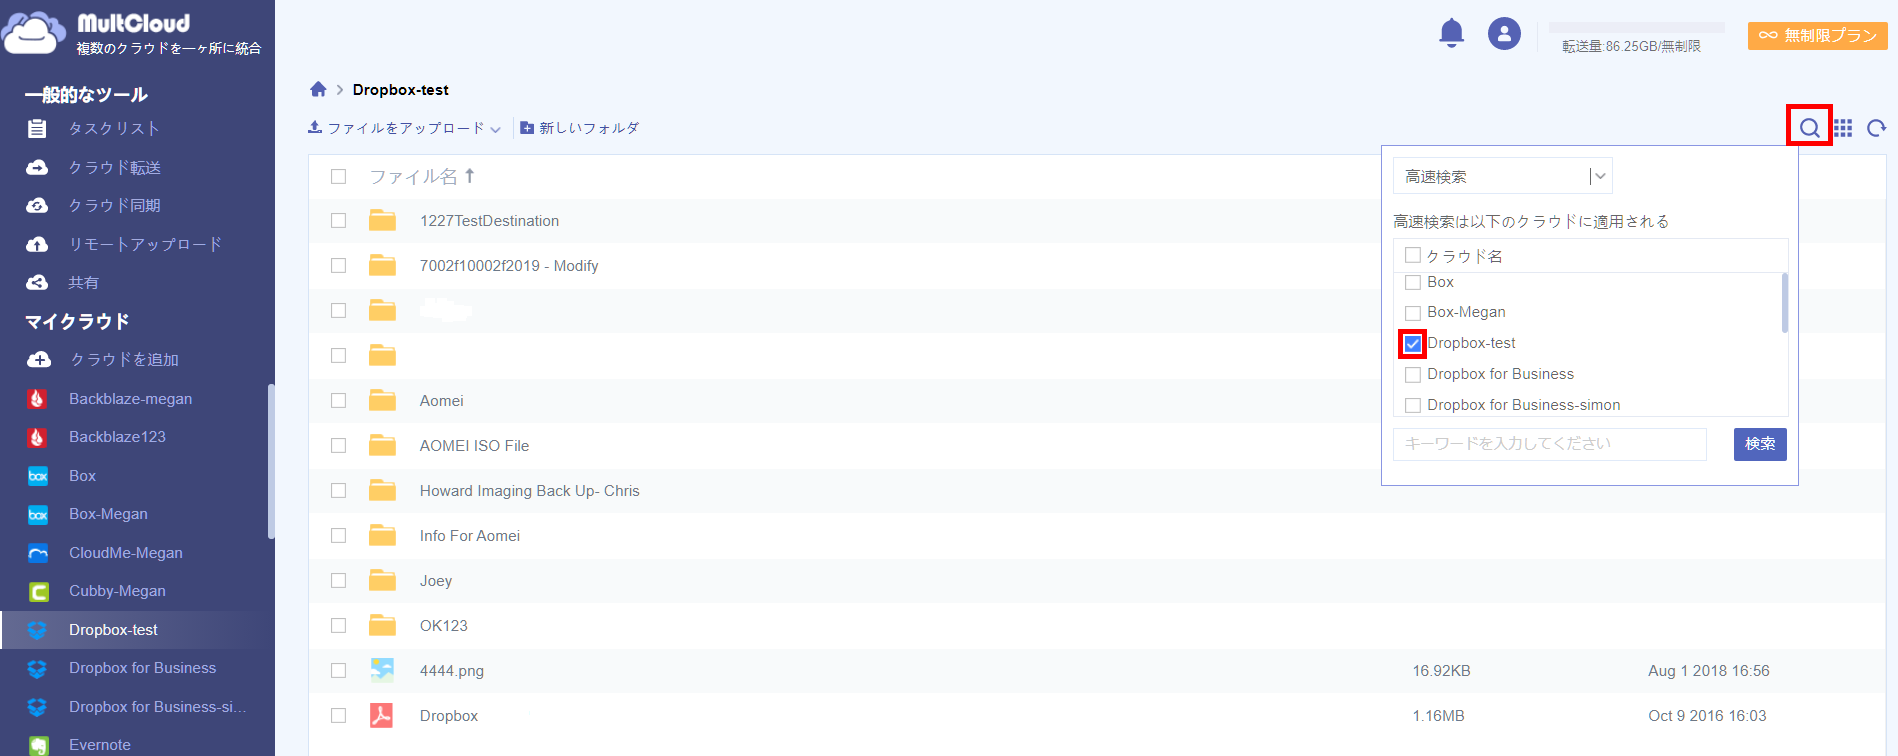Check the 4444.png row checkbox
This screenshot has height=756, width=1898.
(x=339, y=670)
